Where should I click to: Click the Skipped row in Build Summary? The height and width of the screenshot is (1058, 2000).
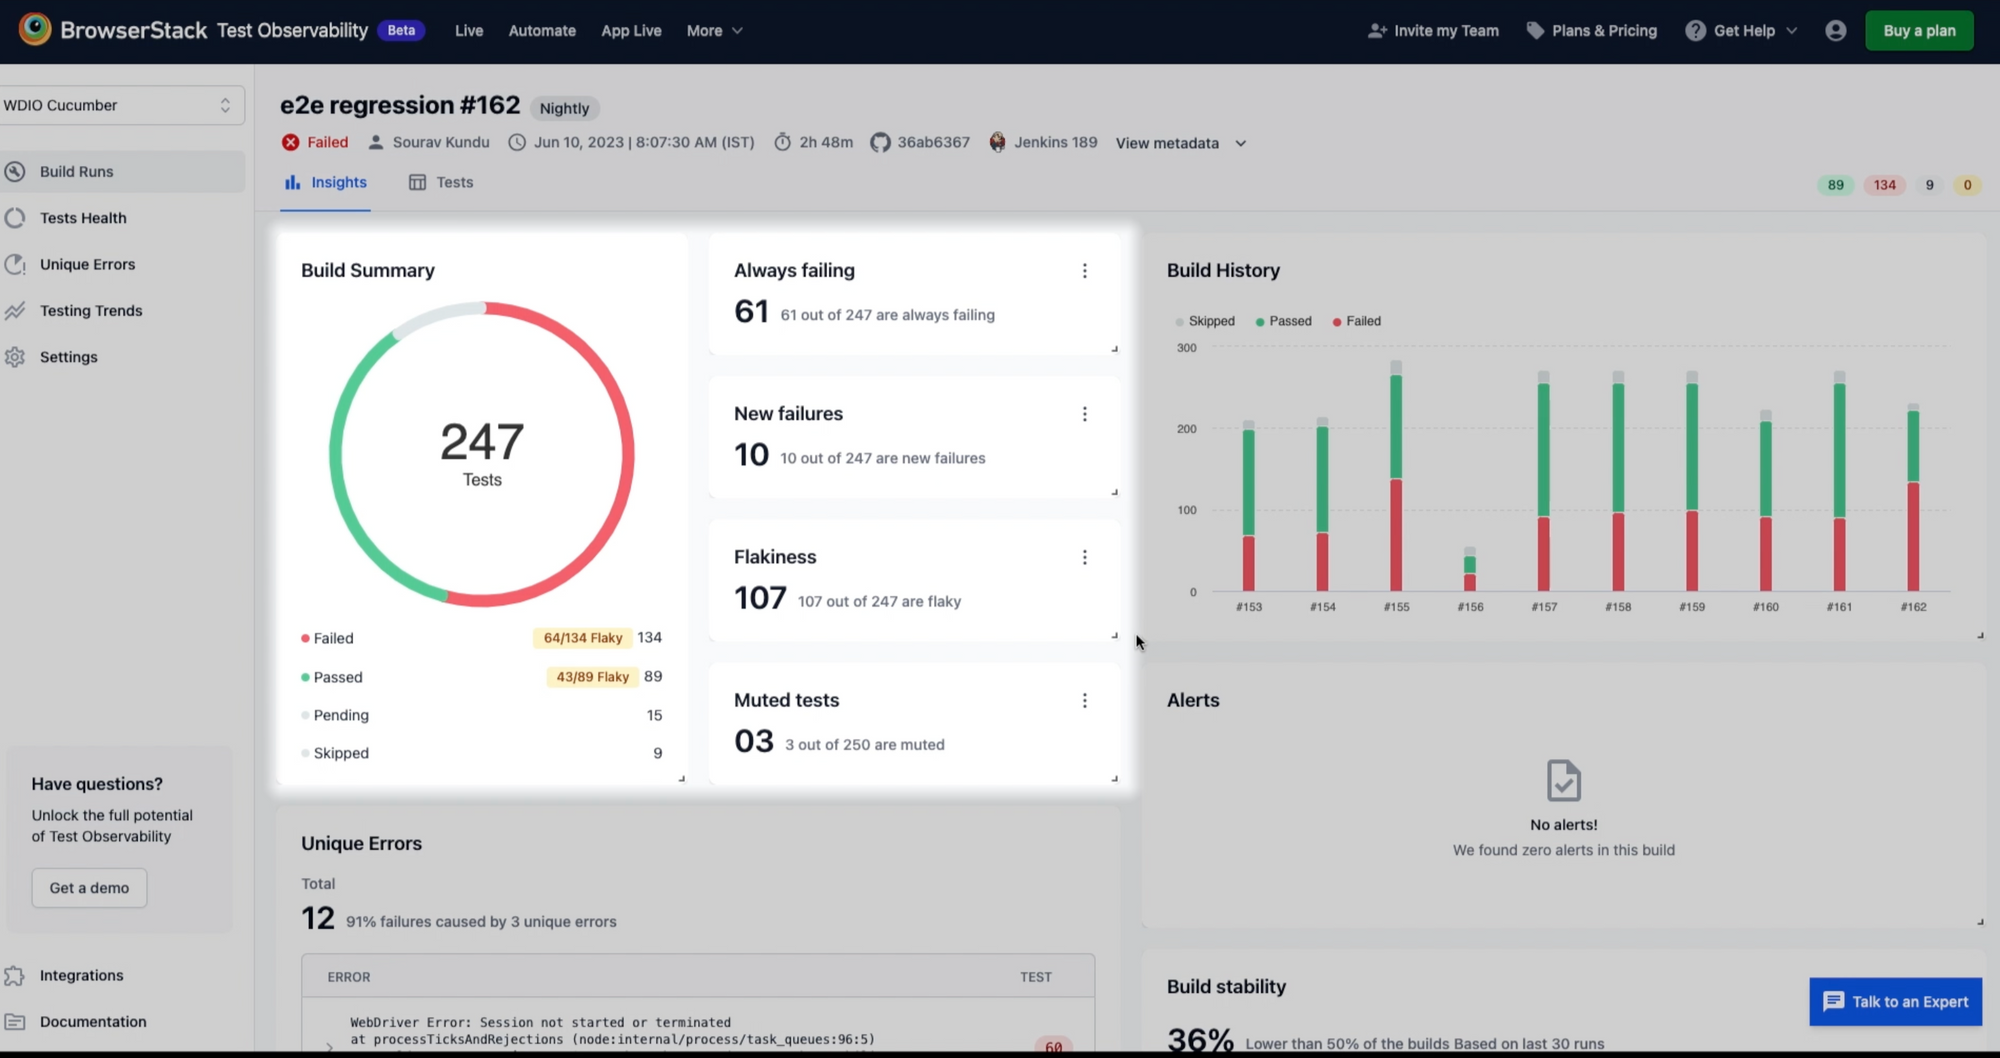click(481, 753)
